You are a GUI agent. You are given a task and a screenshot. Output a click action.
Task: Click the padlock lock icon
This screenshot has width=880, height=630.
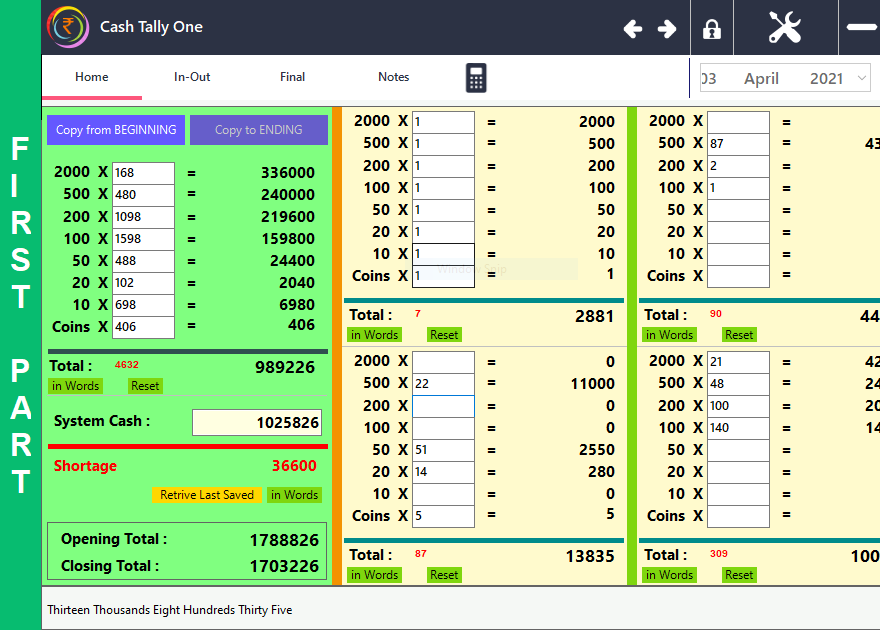(x=712, y=29)
